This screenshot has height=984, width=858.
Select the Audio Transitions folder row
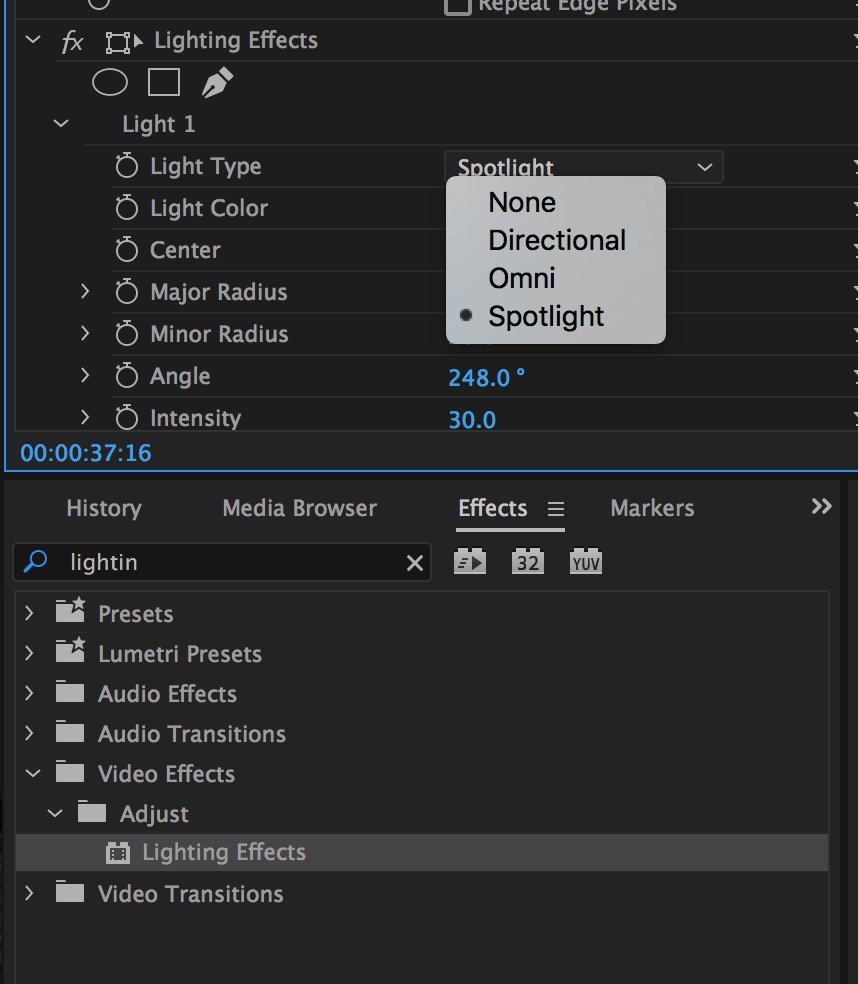422,733
